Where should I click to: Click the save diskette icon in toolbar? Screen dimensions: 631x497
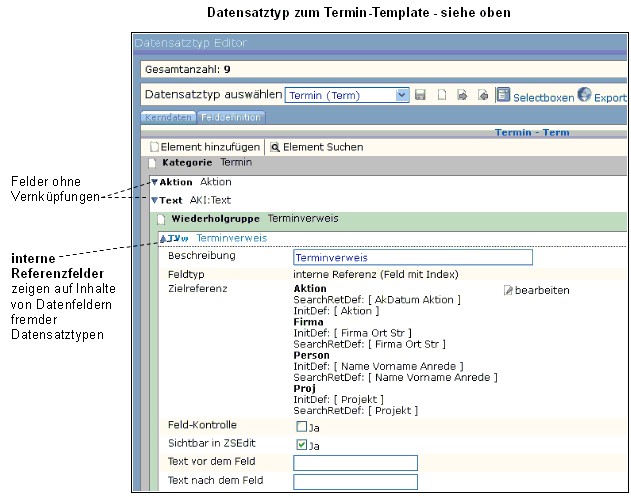click(421, 95)
